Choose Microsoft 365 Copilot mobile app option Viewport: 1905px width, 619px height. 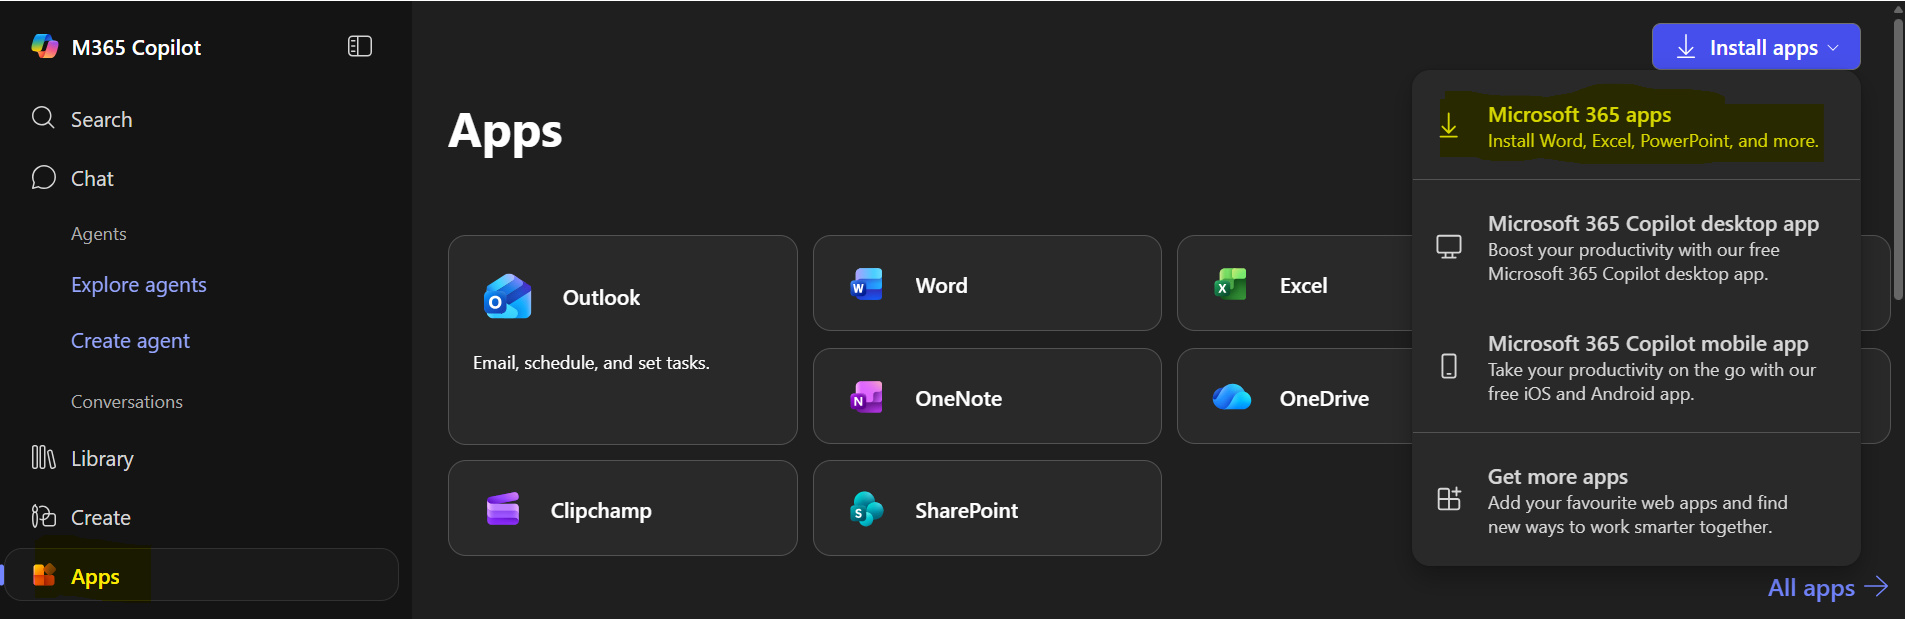click(x=1636, y=367)
